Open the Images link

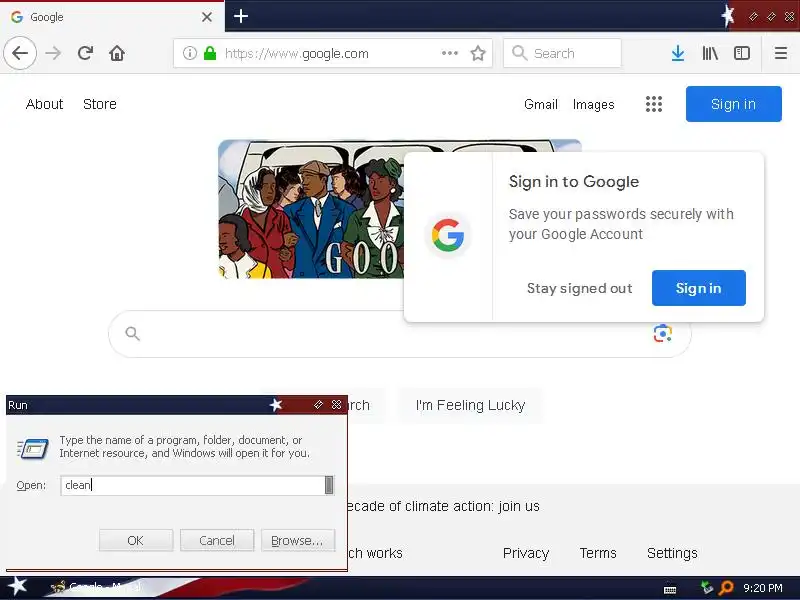[x=593, y=105]
